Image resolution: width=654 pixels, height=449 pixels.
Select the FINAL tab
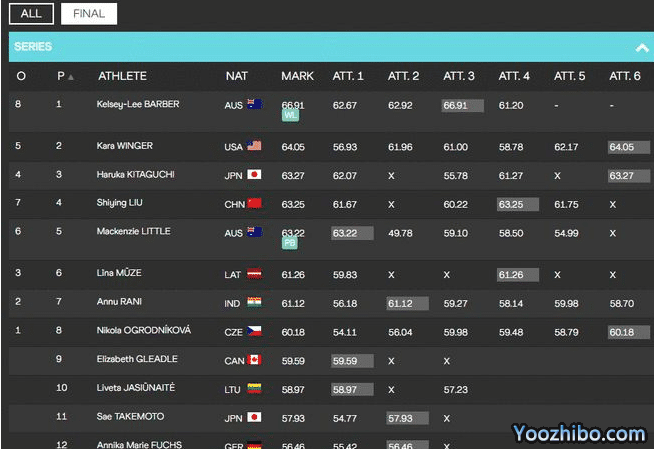(88, 14)
